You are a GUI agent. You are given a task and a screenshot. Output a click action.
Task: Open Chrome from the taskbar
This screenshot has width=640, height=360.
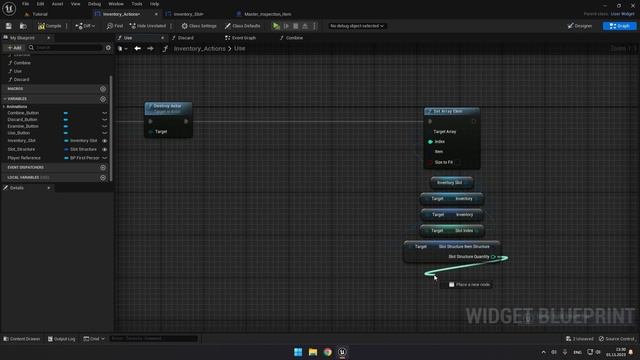[327, 352]
